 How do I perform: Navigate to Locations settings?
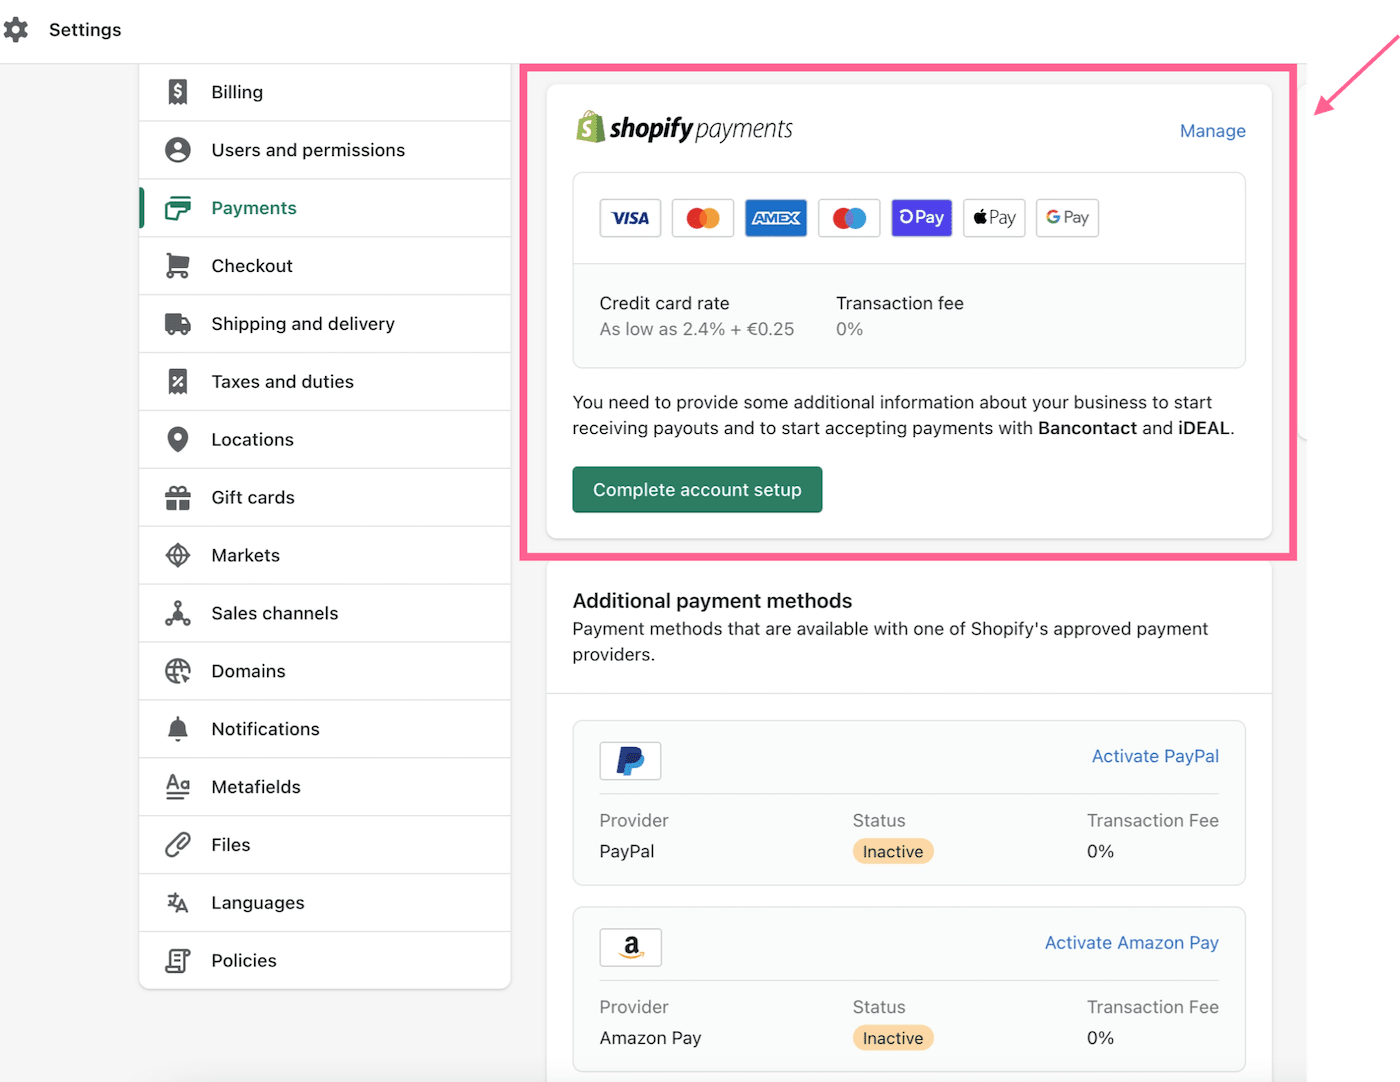click(x=325, y=440)
